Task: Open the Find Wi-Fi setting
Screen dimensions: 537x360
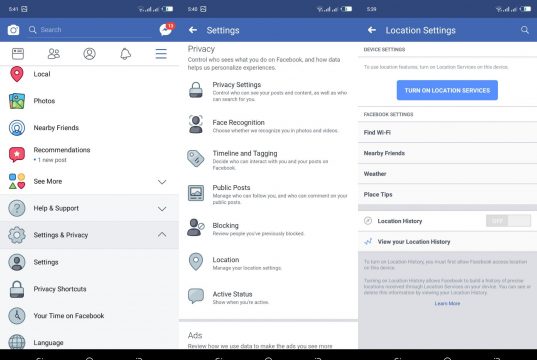Action: (x=447, y=133)
